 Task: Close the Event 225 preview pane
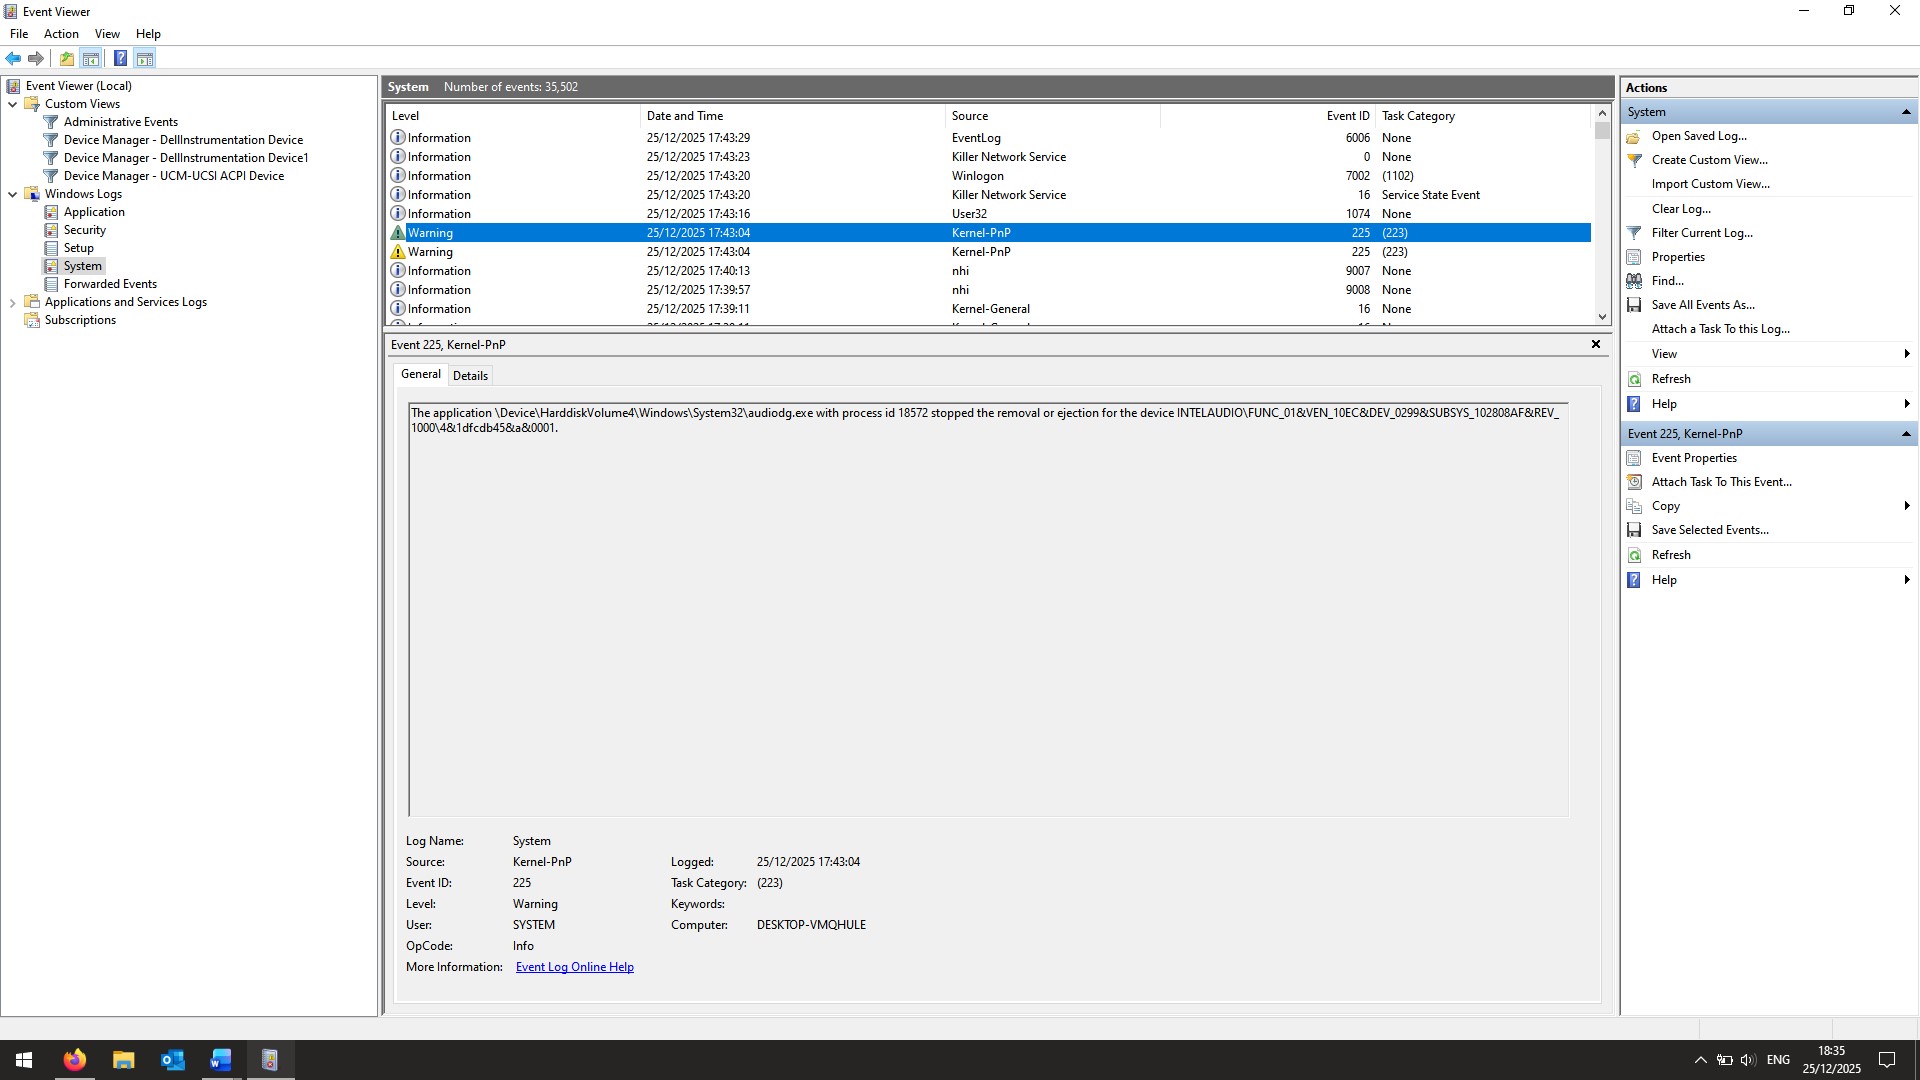pos(1596,344)
